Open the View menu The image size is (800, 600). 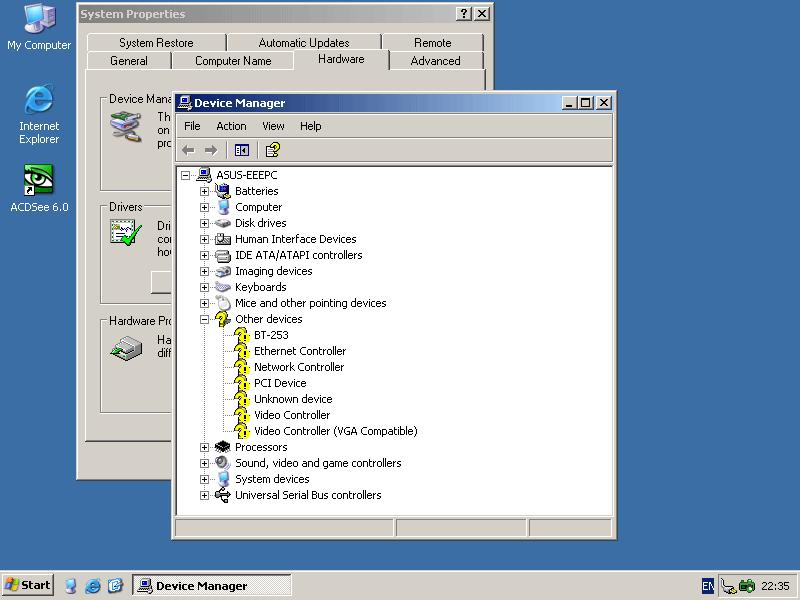(x=273, y=126)
